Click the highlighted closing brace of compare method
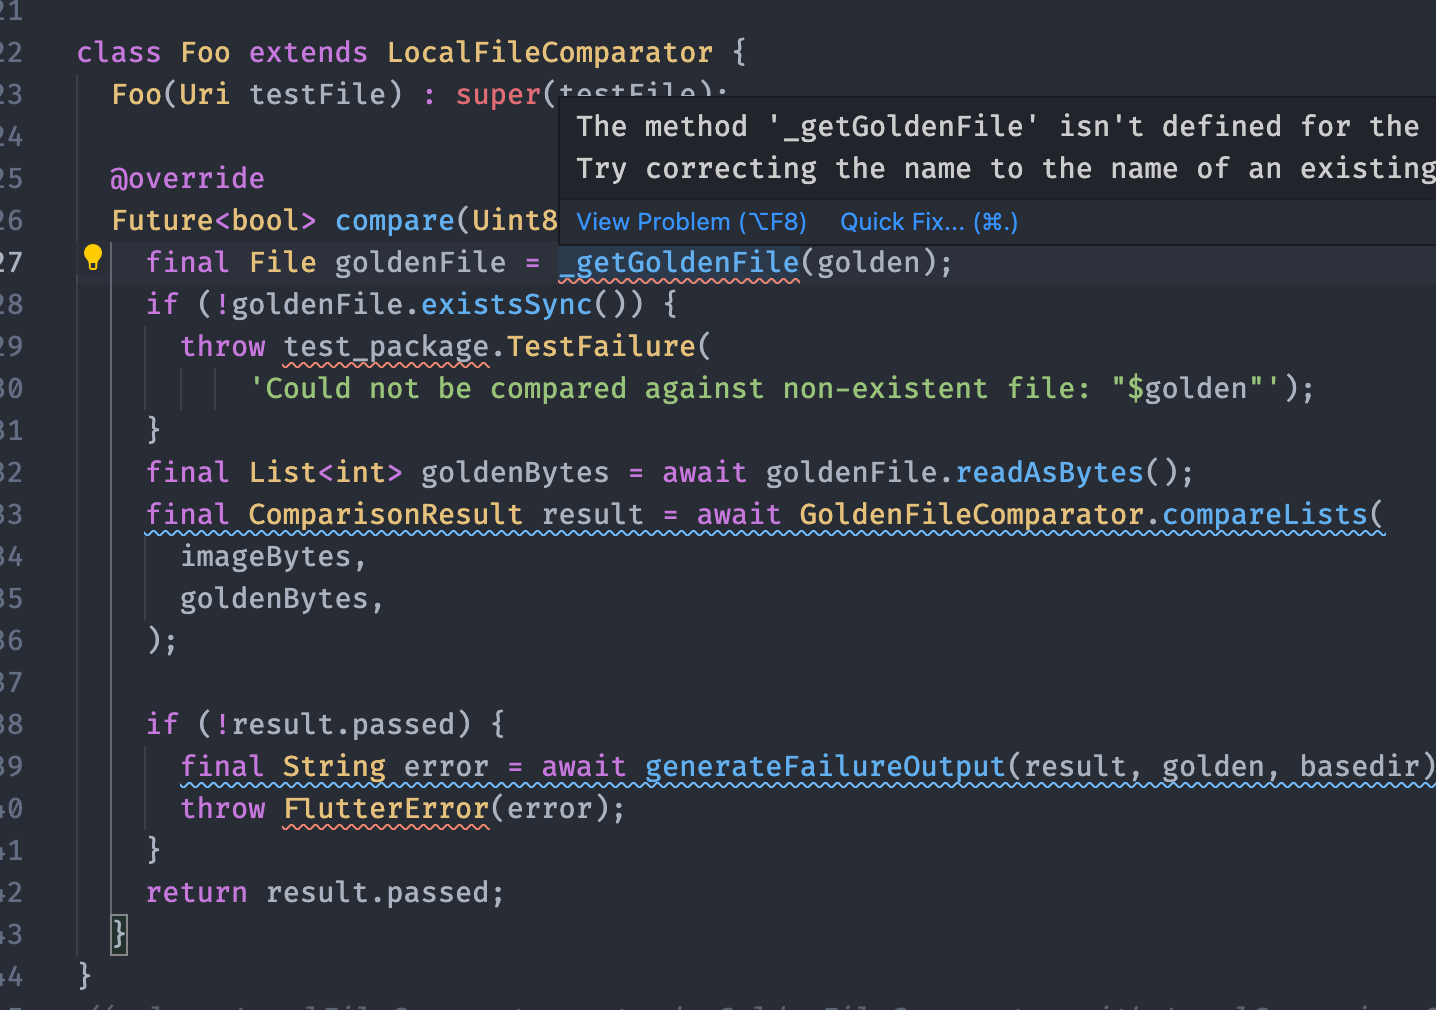The image size is (1436, 1010). pos(119,935)
